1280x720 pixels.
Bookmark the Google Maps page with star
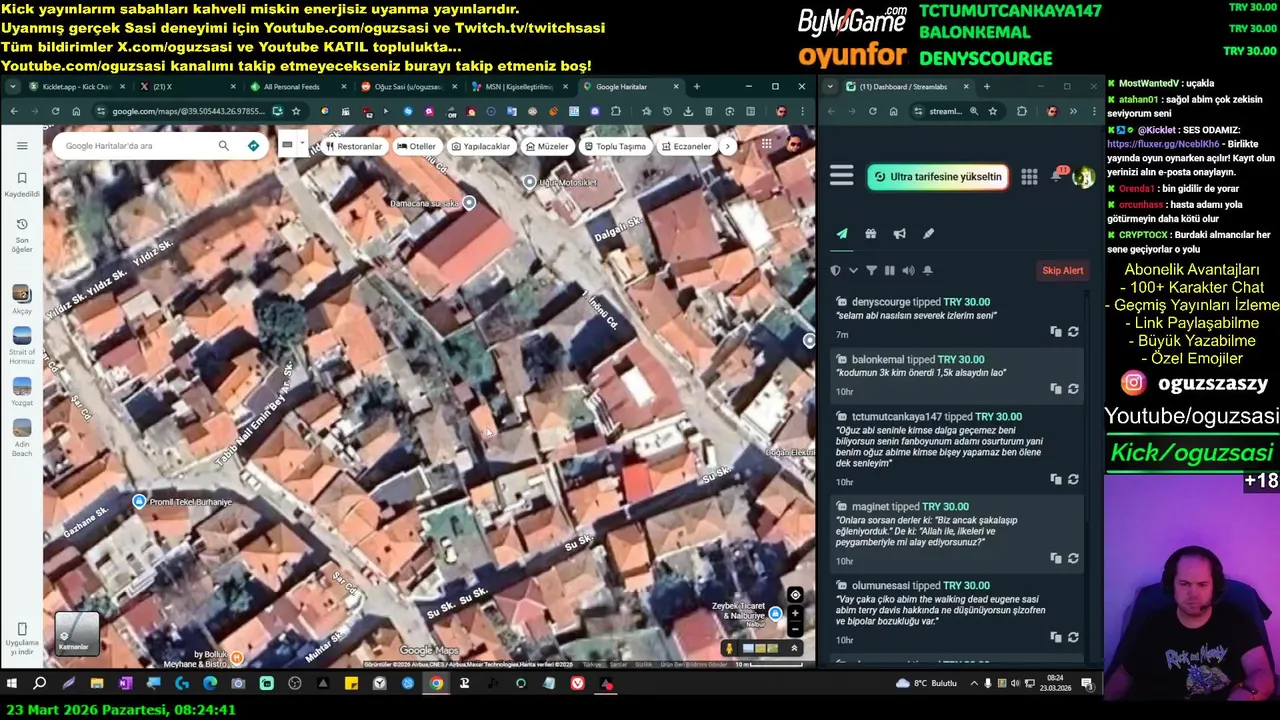(296, 111)
